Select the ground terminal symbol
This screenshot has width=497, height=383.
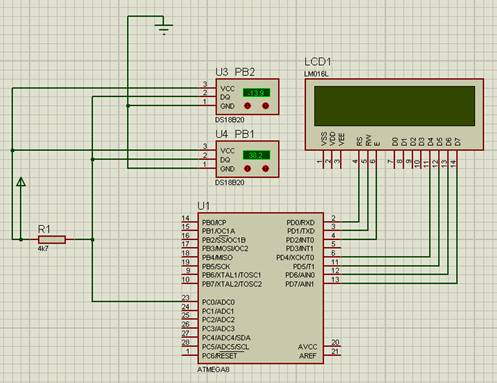[x=163, y=27]
